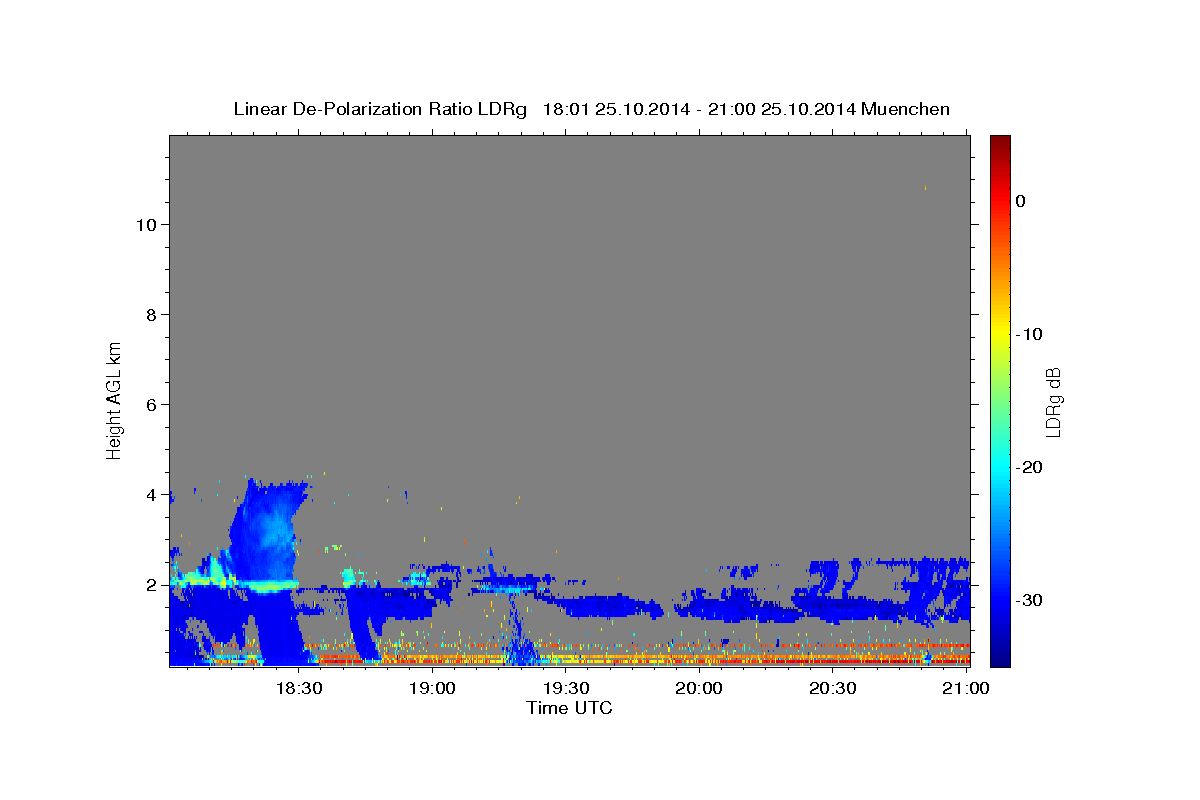Click the colorbar value -20
Viewport: 1200px width, 800px height.
pyautogui.click(x=1028, y=467)
